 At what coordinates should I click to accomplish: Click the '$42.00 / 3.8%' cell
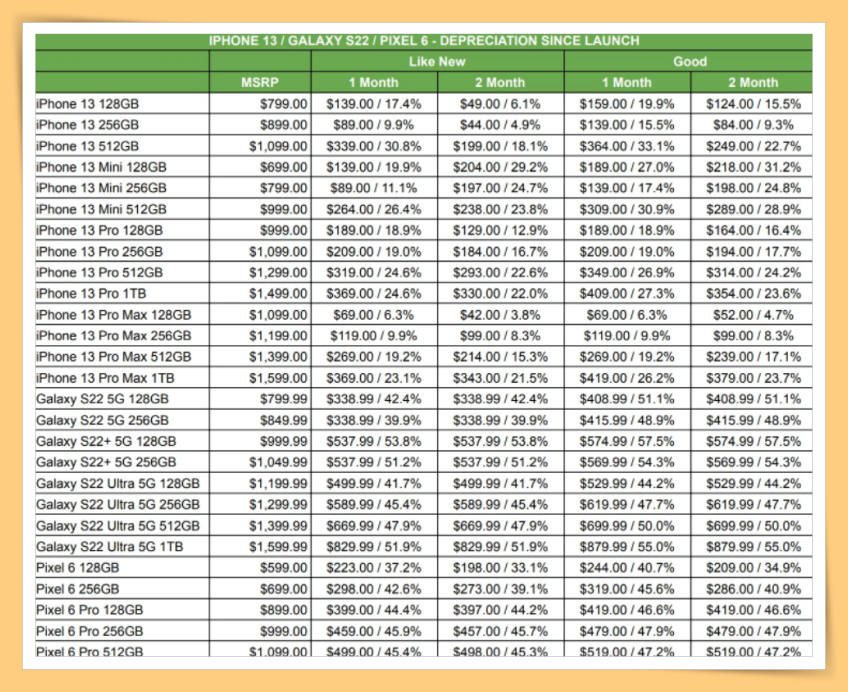(x=500, y=315)
